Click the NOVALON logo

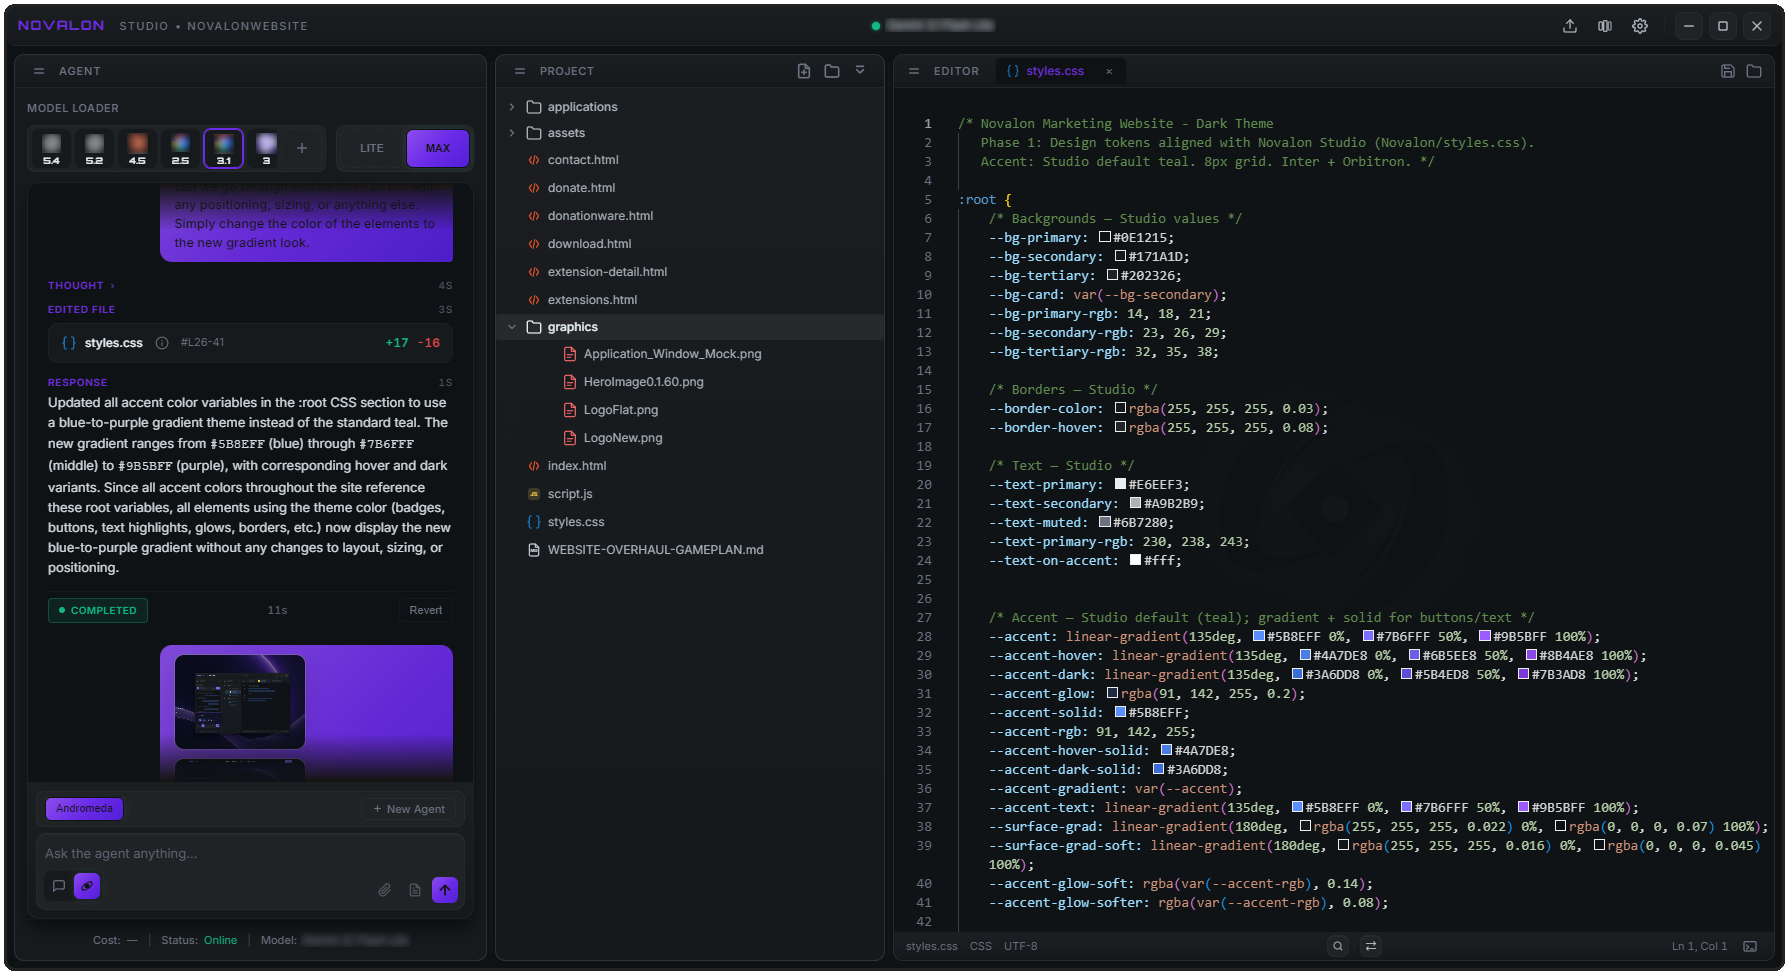(x=61, y=25)
